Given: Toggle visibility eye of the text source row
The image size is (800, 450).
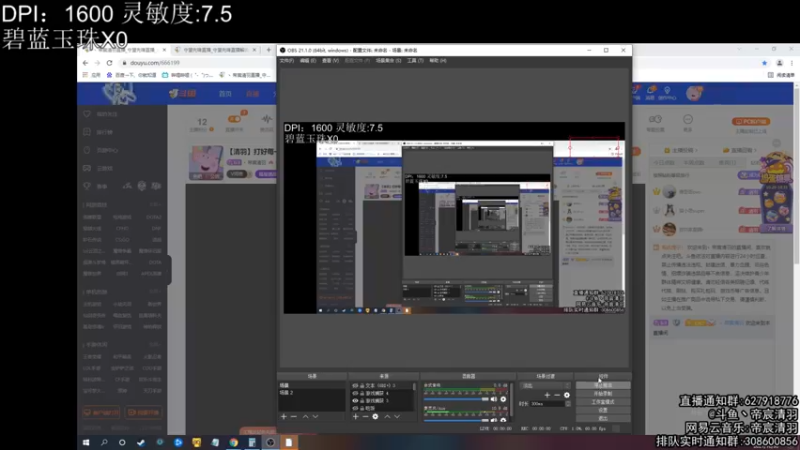Looking at the screenshot, I should coord(355,386).
